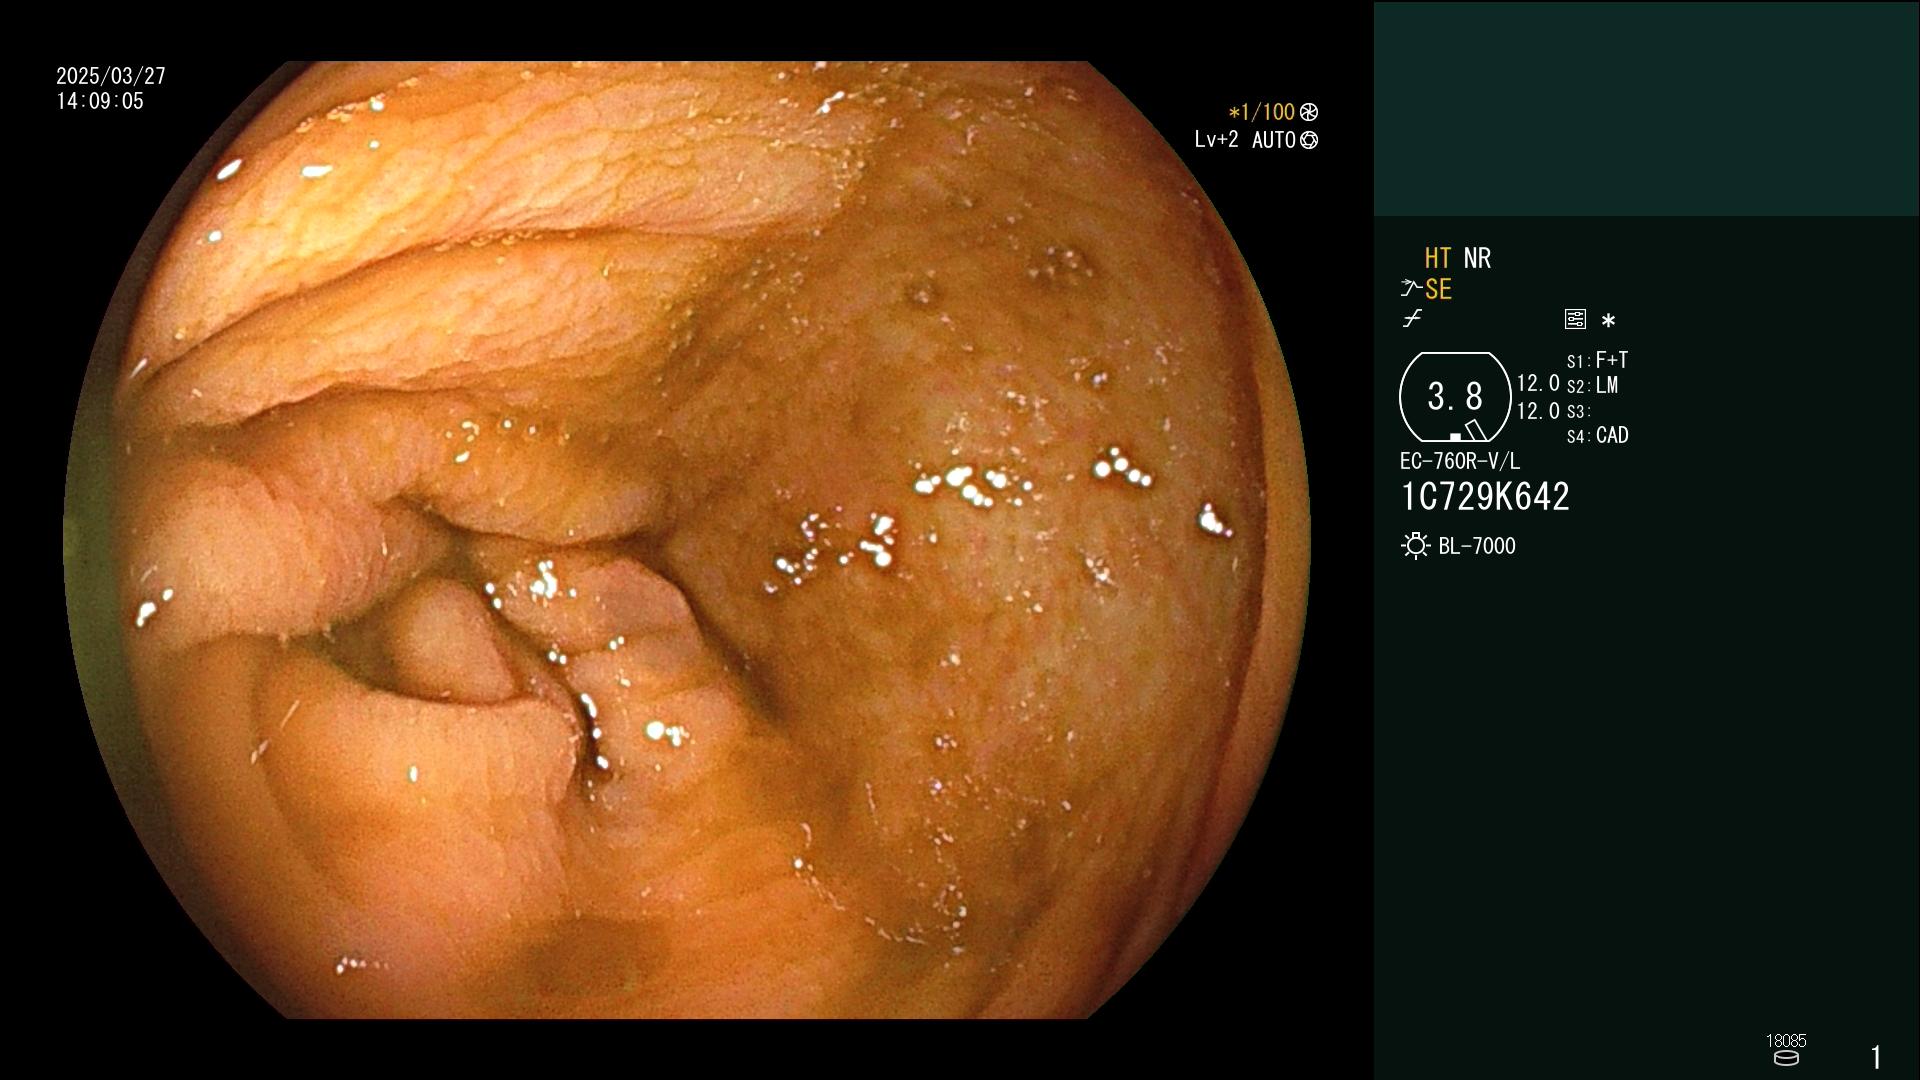Image resolution: width=1920 pixels, height=1080 pixels.
Task: Click the time 14:09:05 overlay
Action: [100, 101]
